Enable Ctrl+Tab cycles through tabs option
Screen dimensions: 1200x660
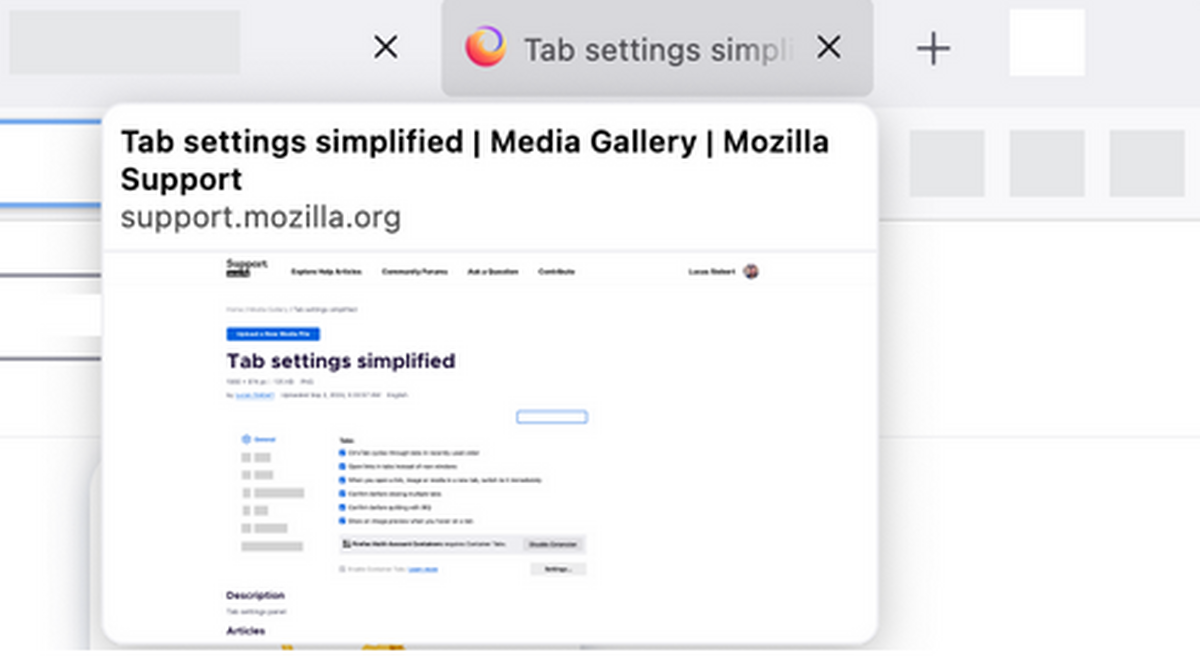[342, 453]
